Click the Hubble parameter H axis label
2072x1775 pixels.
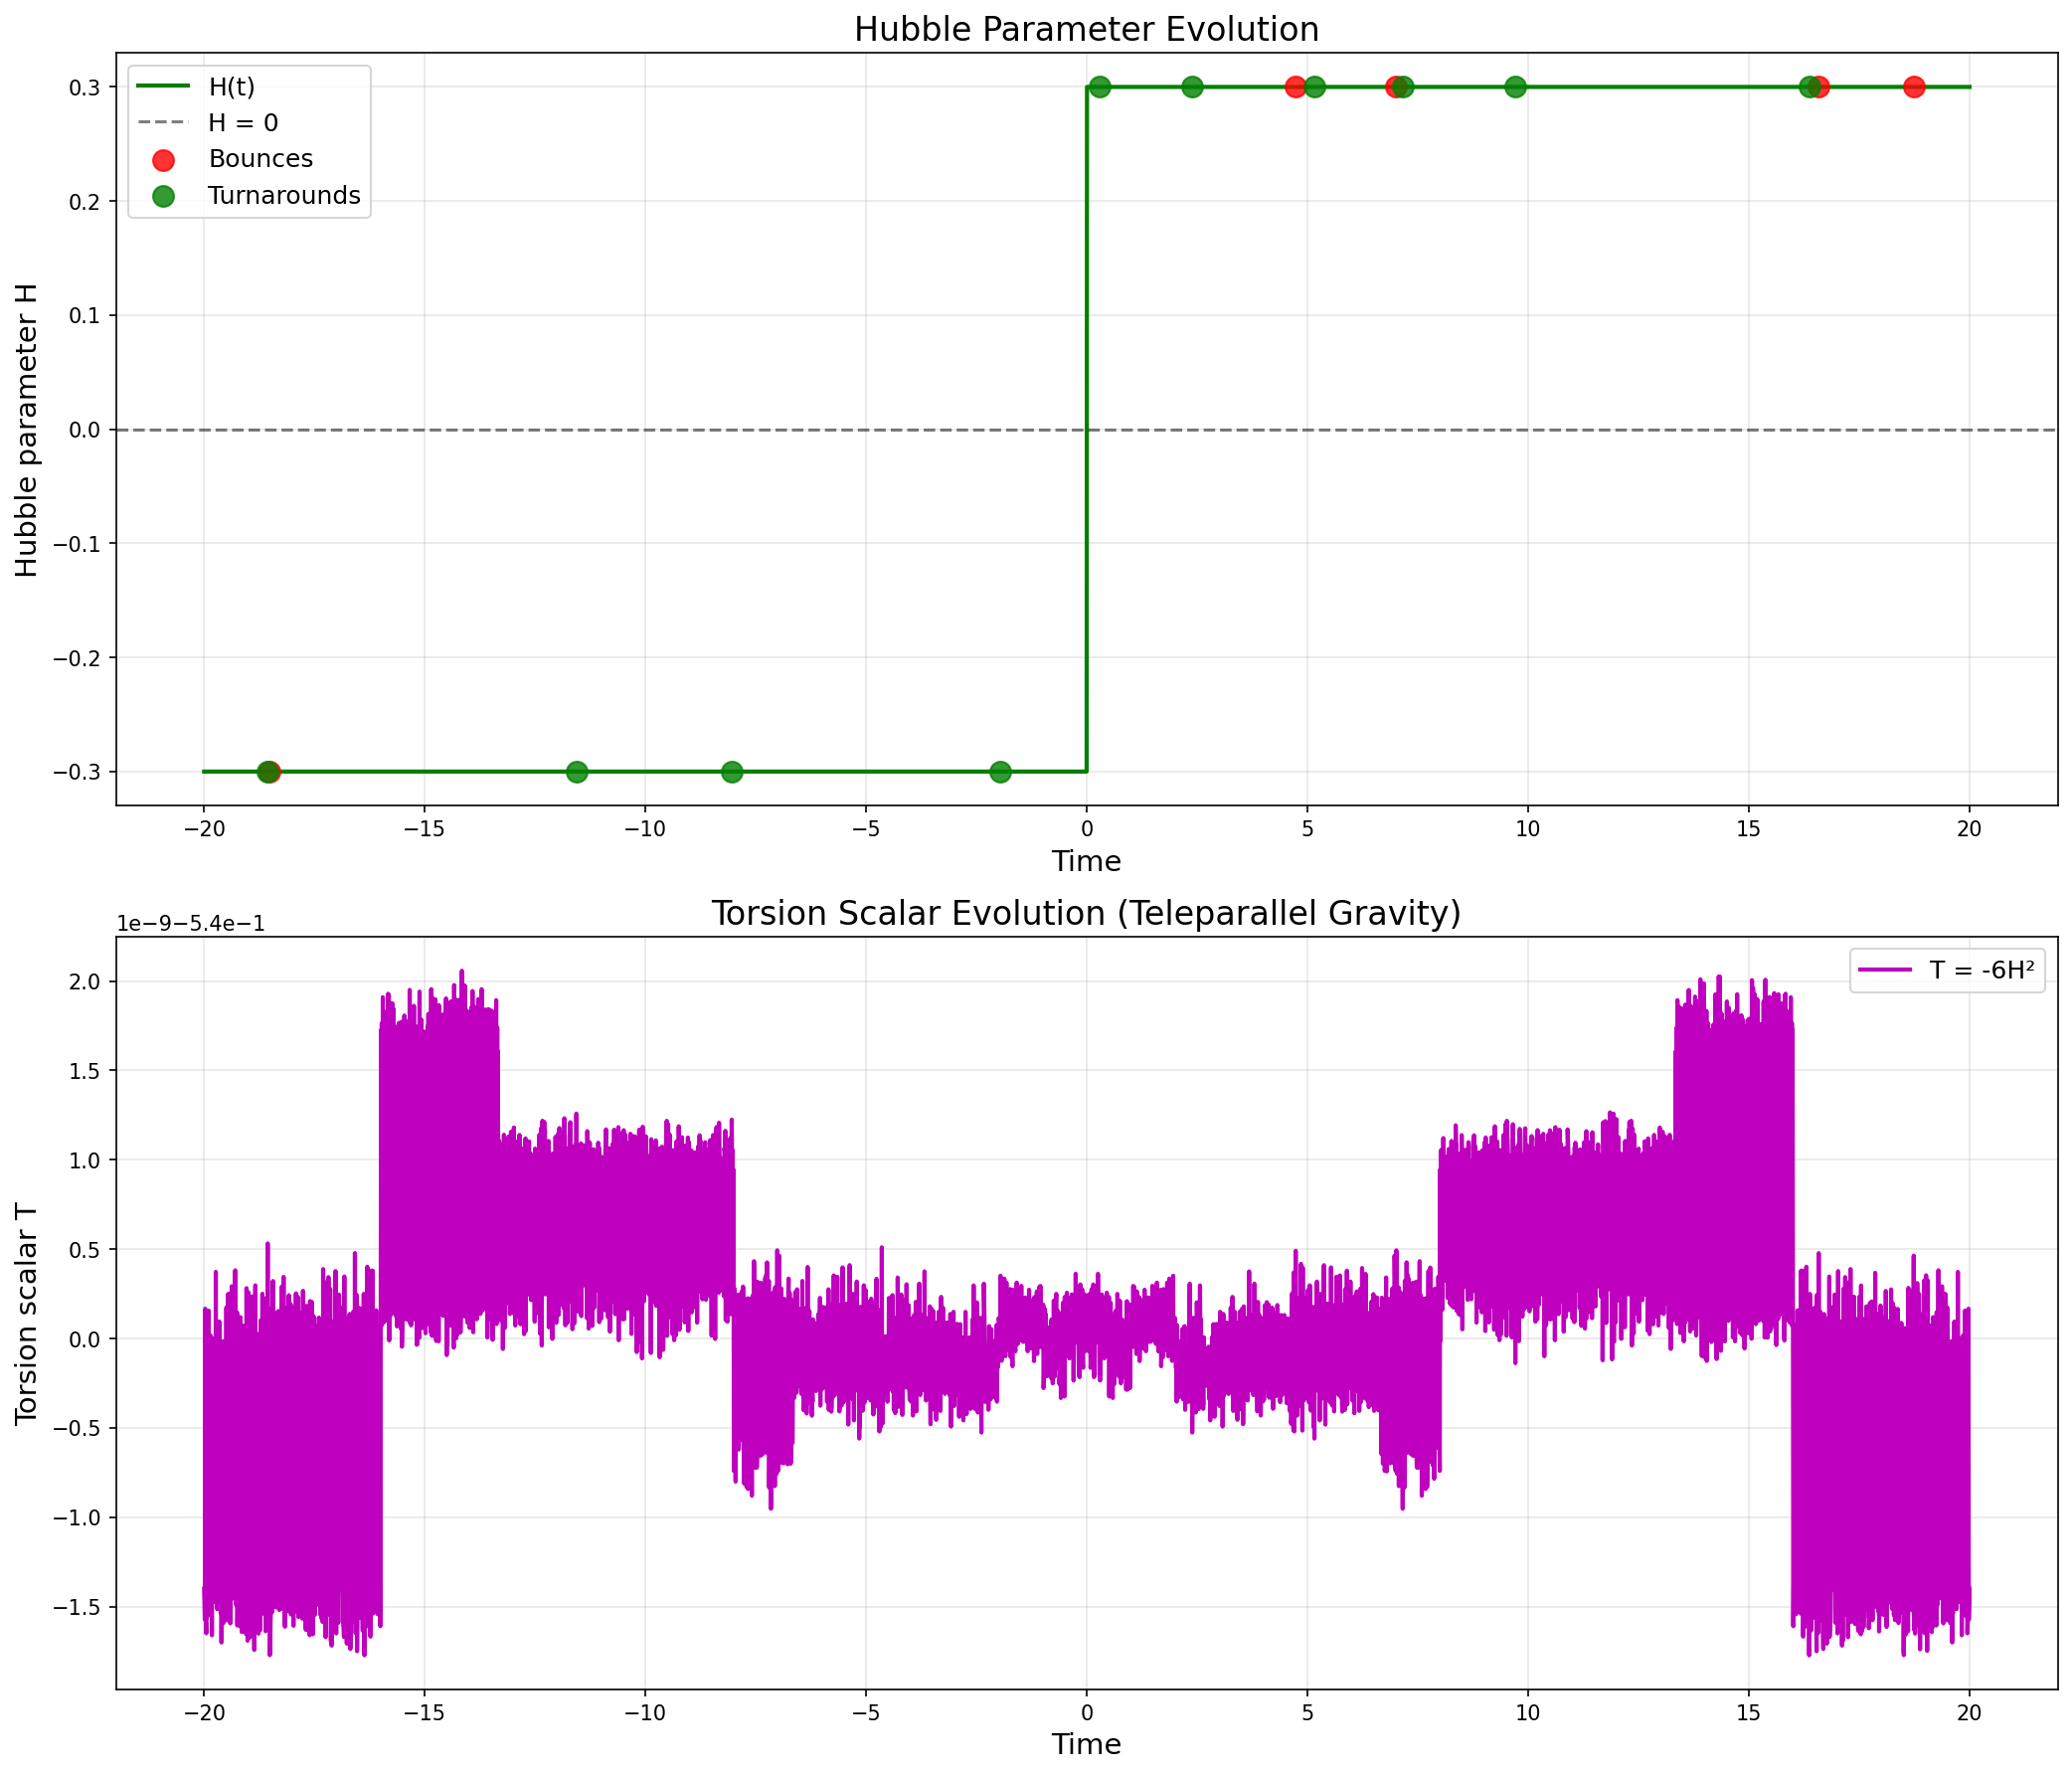click(x=27, y=430)
